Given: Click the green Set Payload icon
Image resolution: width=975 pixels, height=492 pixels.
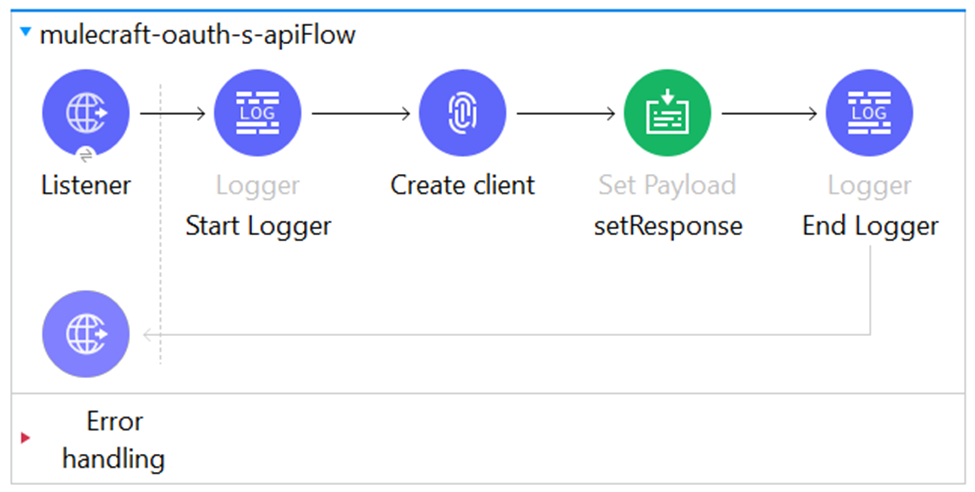Looking at the screenshot, I should (666, 113).
